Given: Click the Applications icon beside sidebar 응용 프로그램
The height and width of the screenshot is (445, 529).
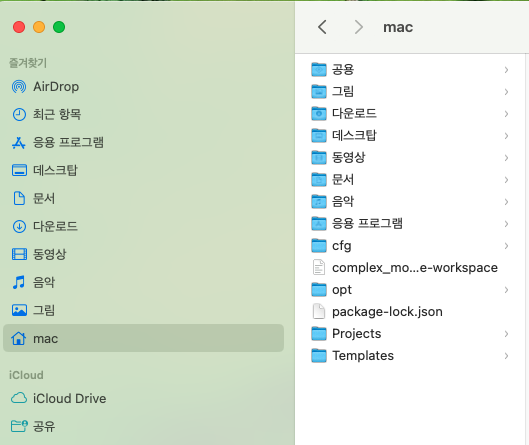Looking at the screenshot, I should click(19, 142).
